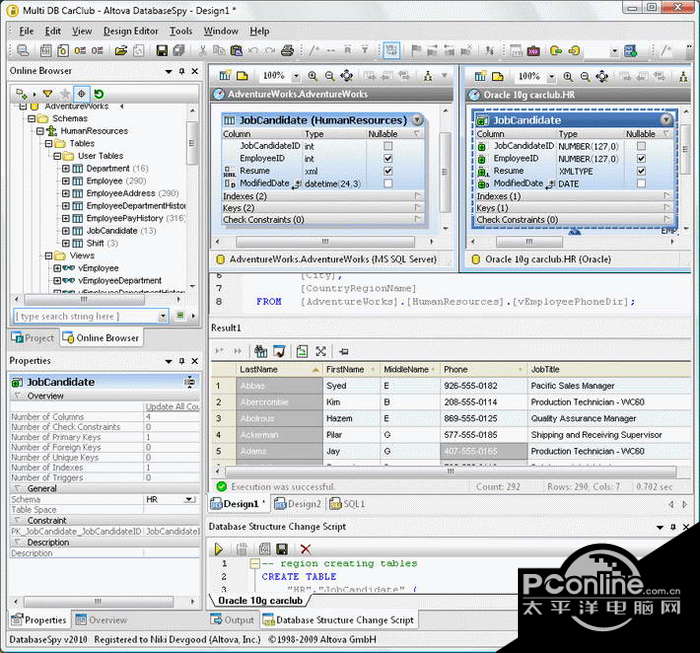Open the Design Editor menu
The image size is (700, 653).
[131, 31]
